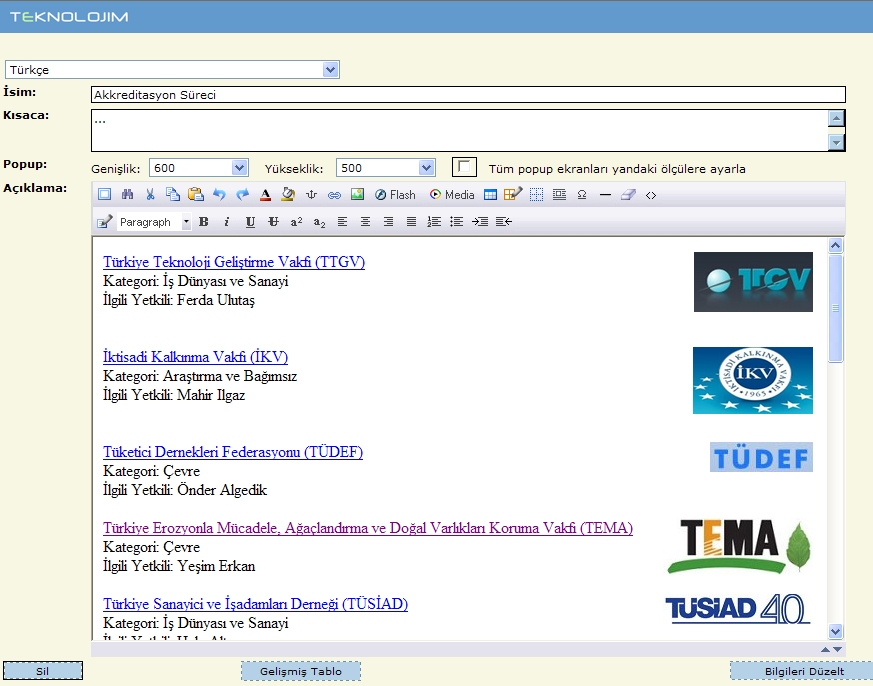Cut selection with scissors icon
The height and width of the screenshot is (686, 873).
[150, 194]
